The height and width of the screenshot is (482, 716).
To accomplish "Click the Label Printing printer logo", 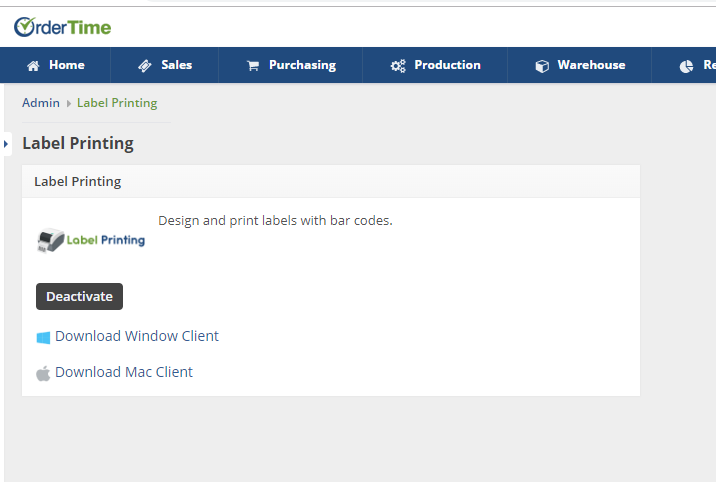I will 91,240.
